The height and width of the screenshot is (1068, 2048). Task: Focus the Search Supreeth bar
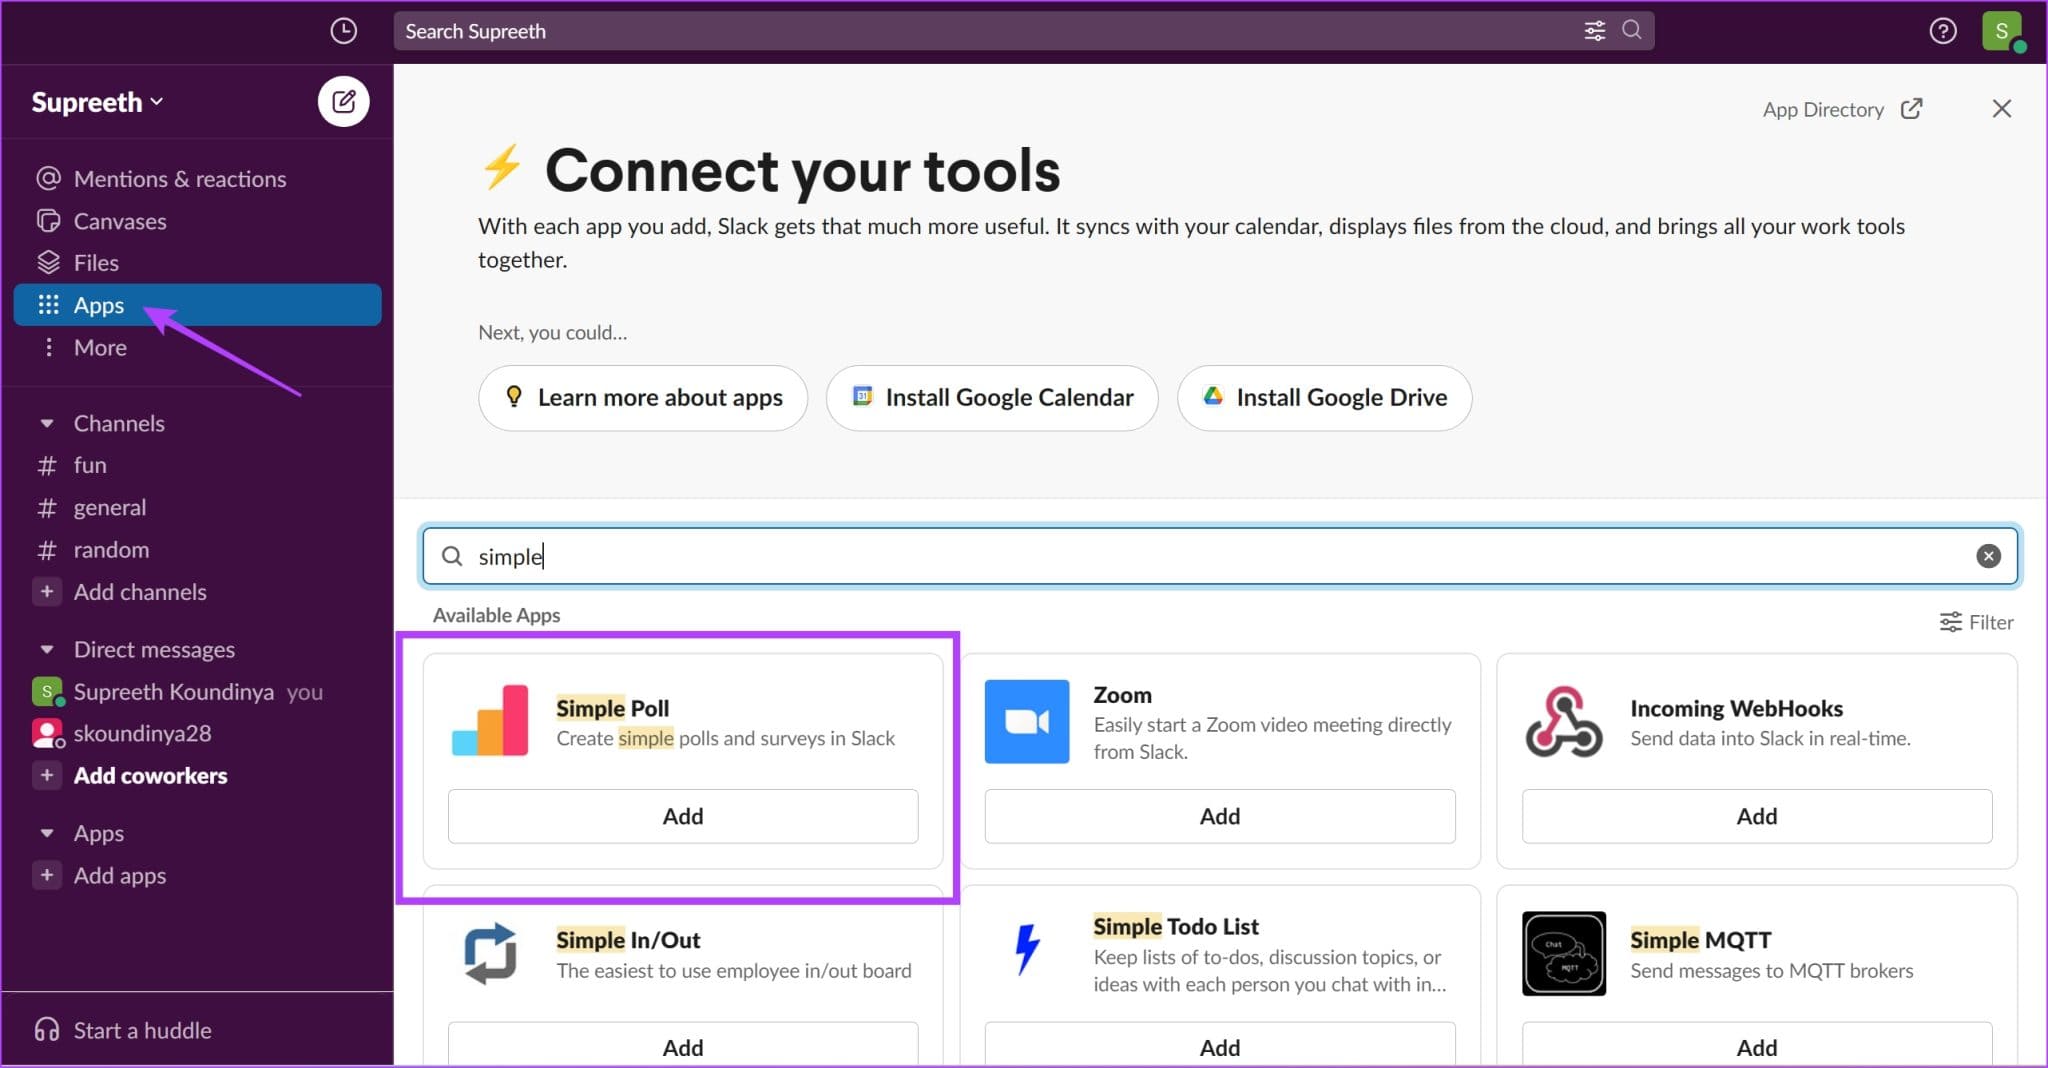pyautogui.click(x=1024, y=31)
